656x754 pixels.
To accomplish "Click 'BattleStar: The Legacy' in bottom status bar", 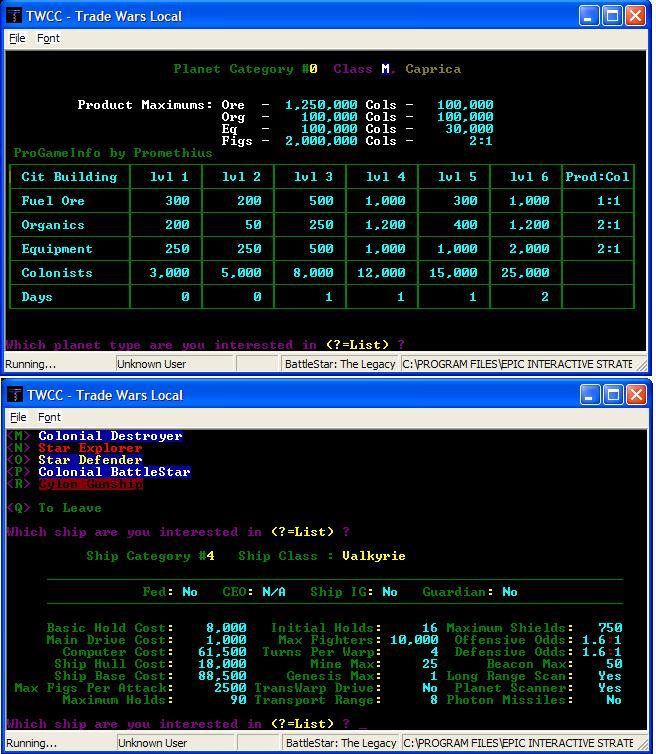I will tap(340, 743).
